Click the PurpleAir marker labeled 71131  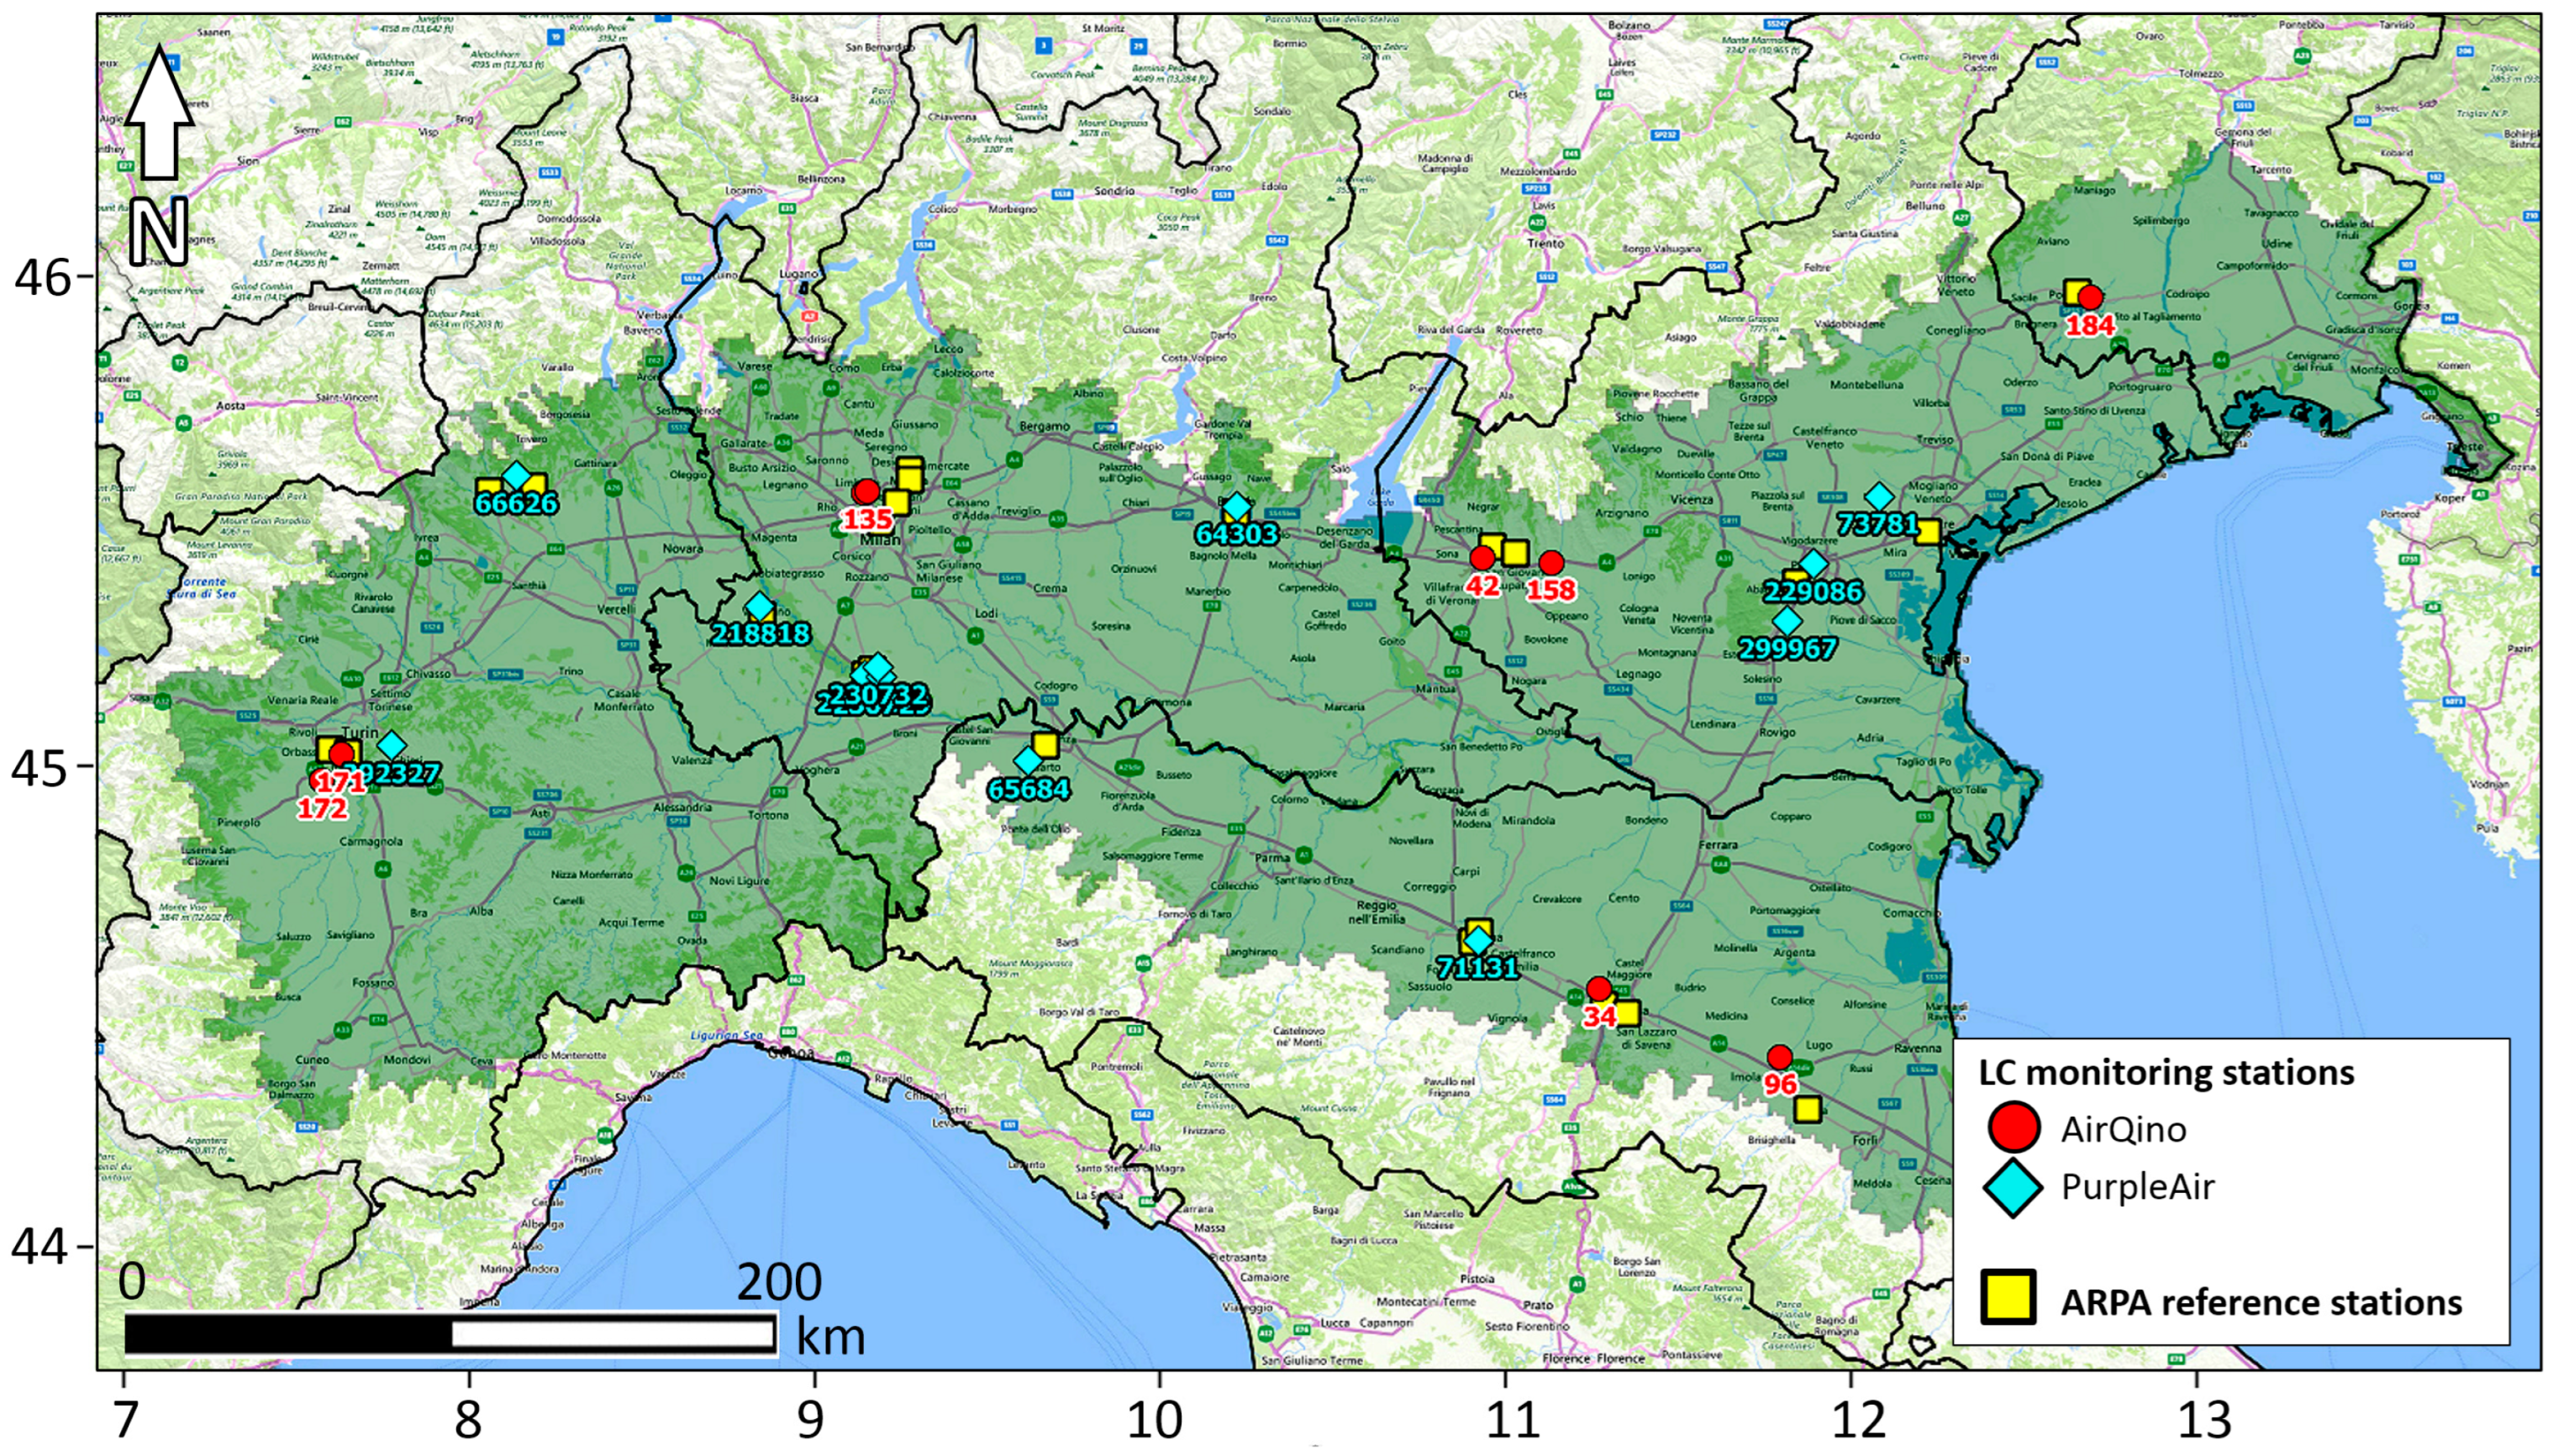(1478, 941)
